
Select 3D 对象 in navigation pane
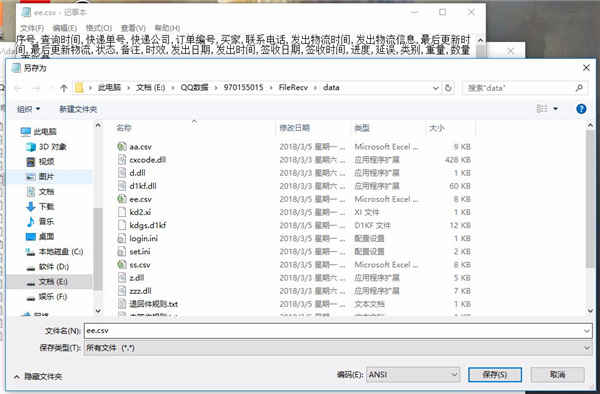(46, 147)
